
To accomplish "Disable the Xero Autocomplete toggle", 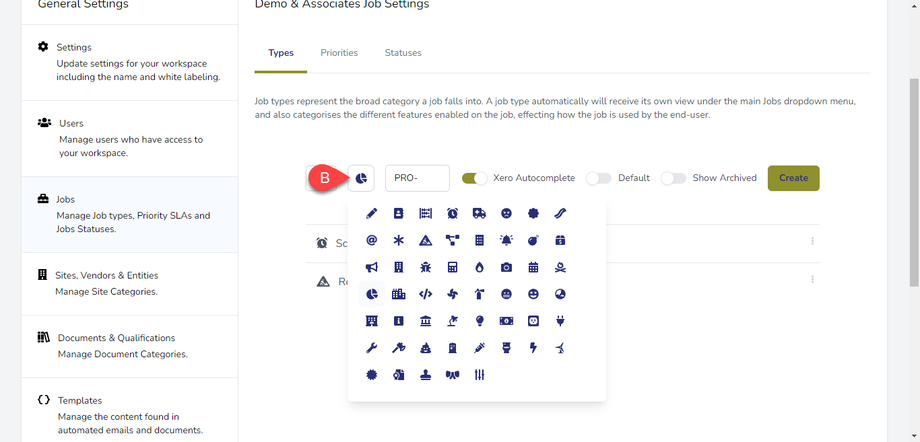I will [474, 178].
